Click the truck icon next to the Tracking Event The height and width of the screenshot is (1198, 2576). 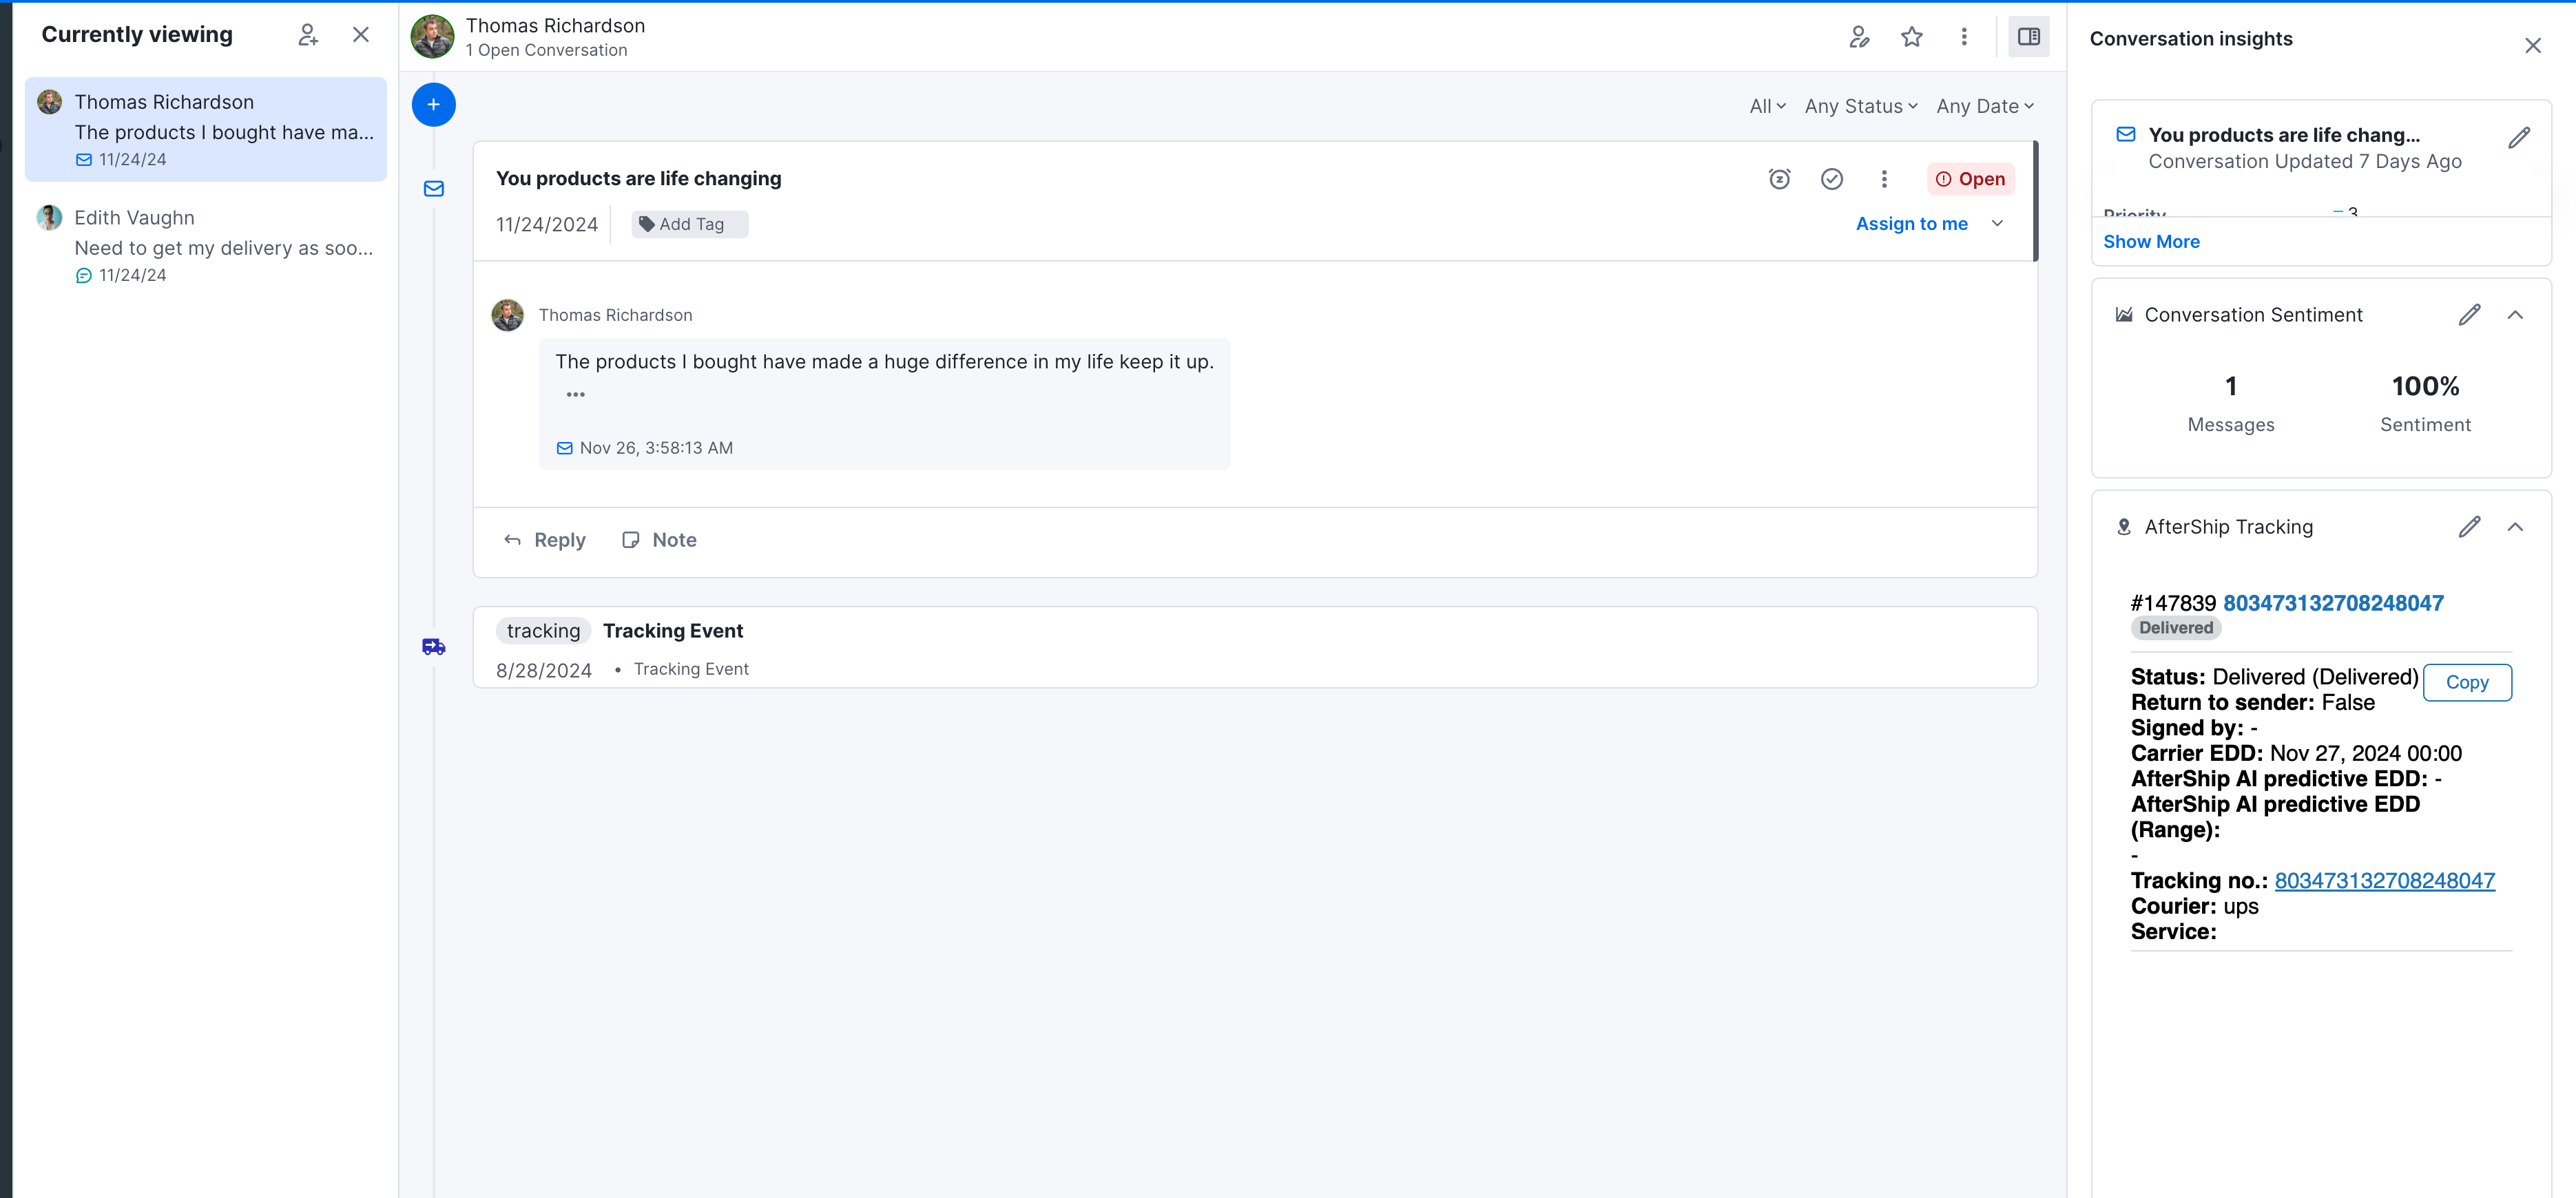[x=434, y=647]
